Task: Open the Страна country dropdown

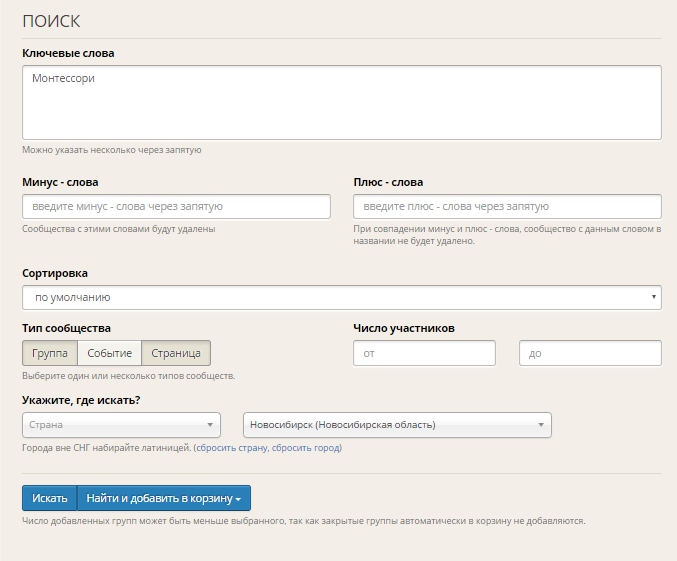Action: pyautogui.click(x=121, y=425)
